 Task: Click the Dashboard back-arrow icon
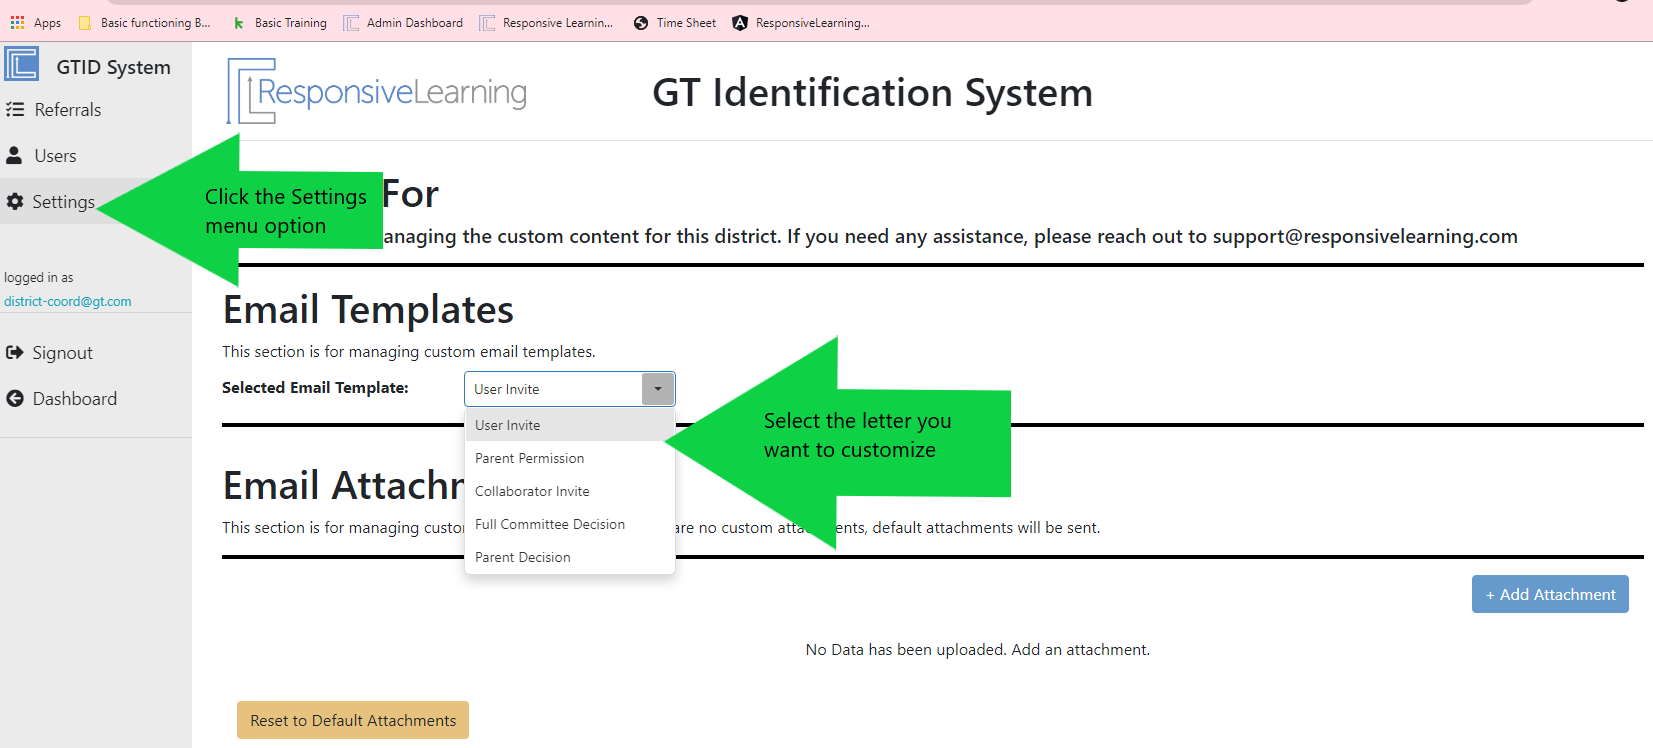(15, 398)
